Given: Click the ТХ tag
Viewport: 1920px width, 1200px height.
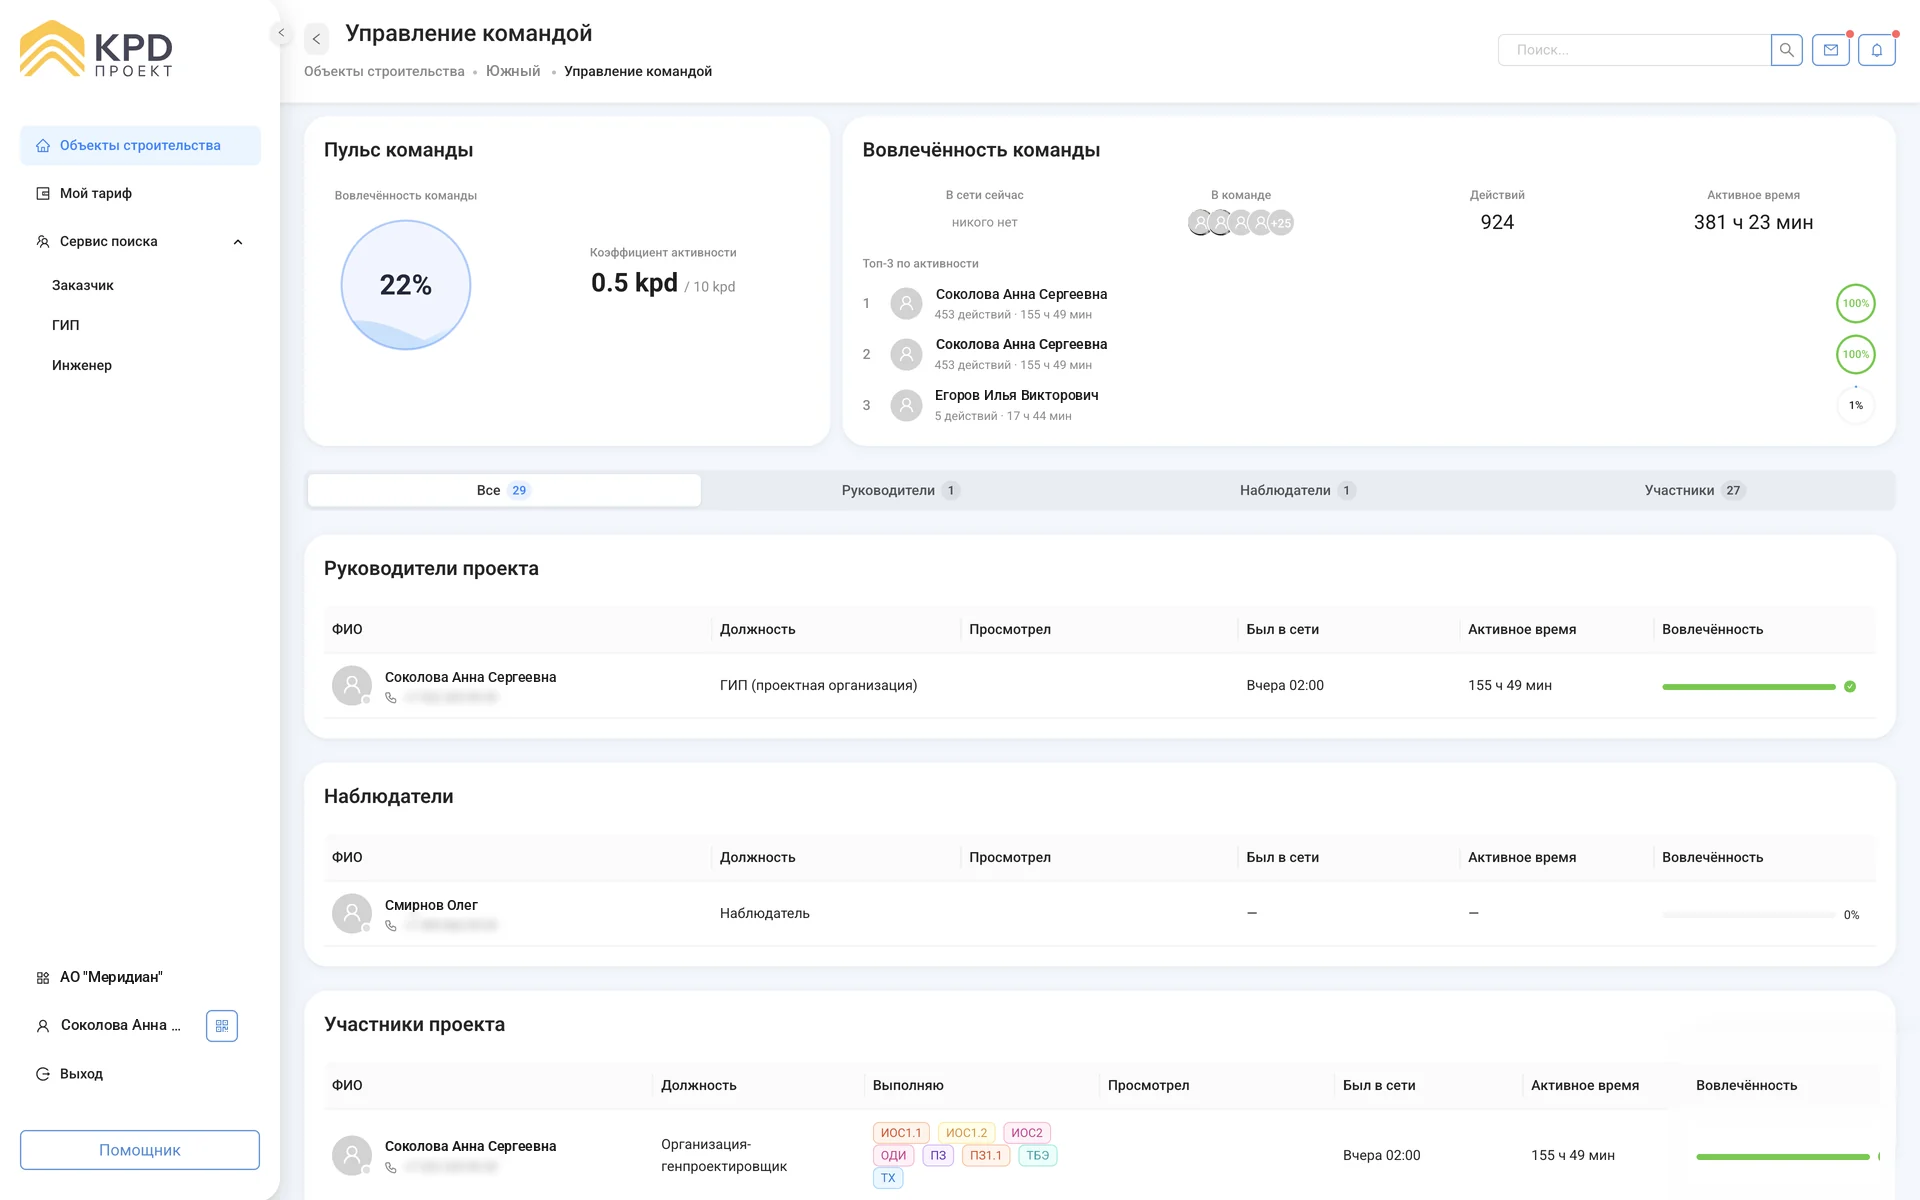Looking at the screenshot, I should click(888, 1178).
